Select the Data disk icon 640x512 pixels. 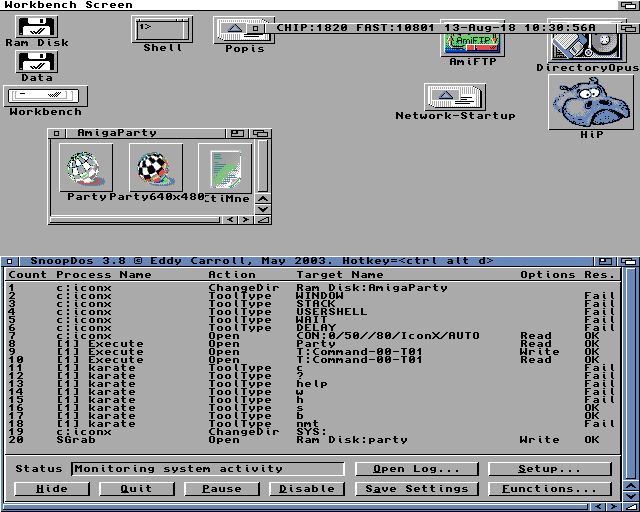tap(37, 62)
